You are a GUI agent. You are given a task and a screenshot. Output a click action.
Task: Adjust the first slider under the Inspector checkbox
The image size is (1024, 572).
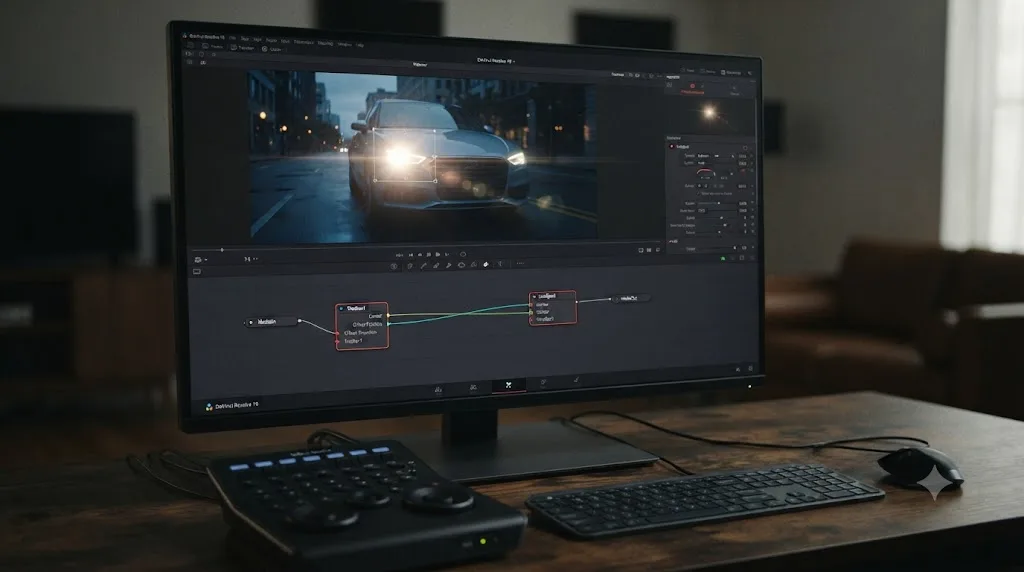716,203
